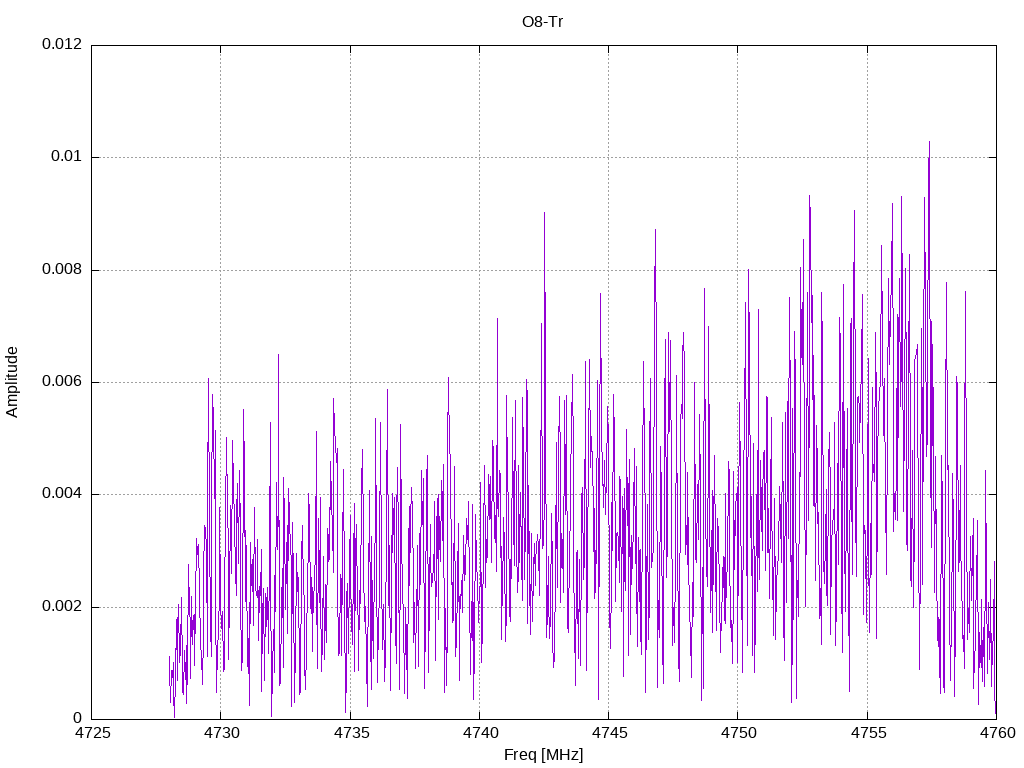The image size is (1024, 768).
Task: Click y-axis tick value 0.008
Action: 62,269
